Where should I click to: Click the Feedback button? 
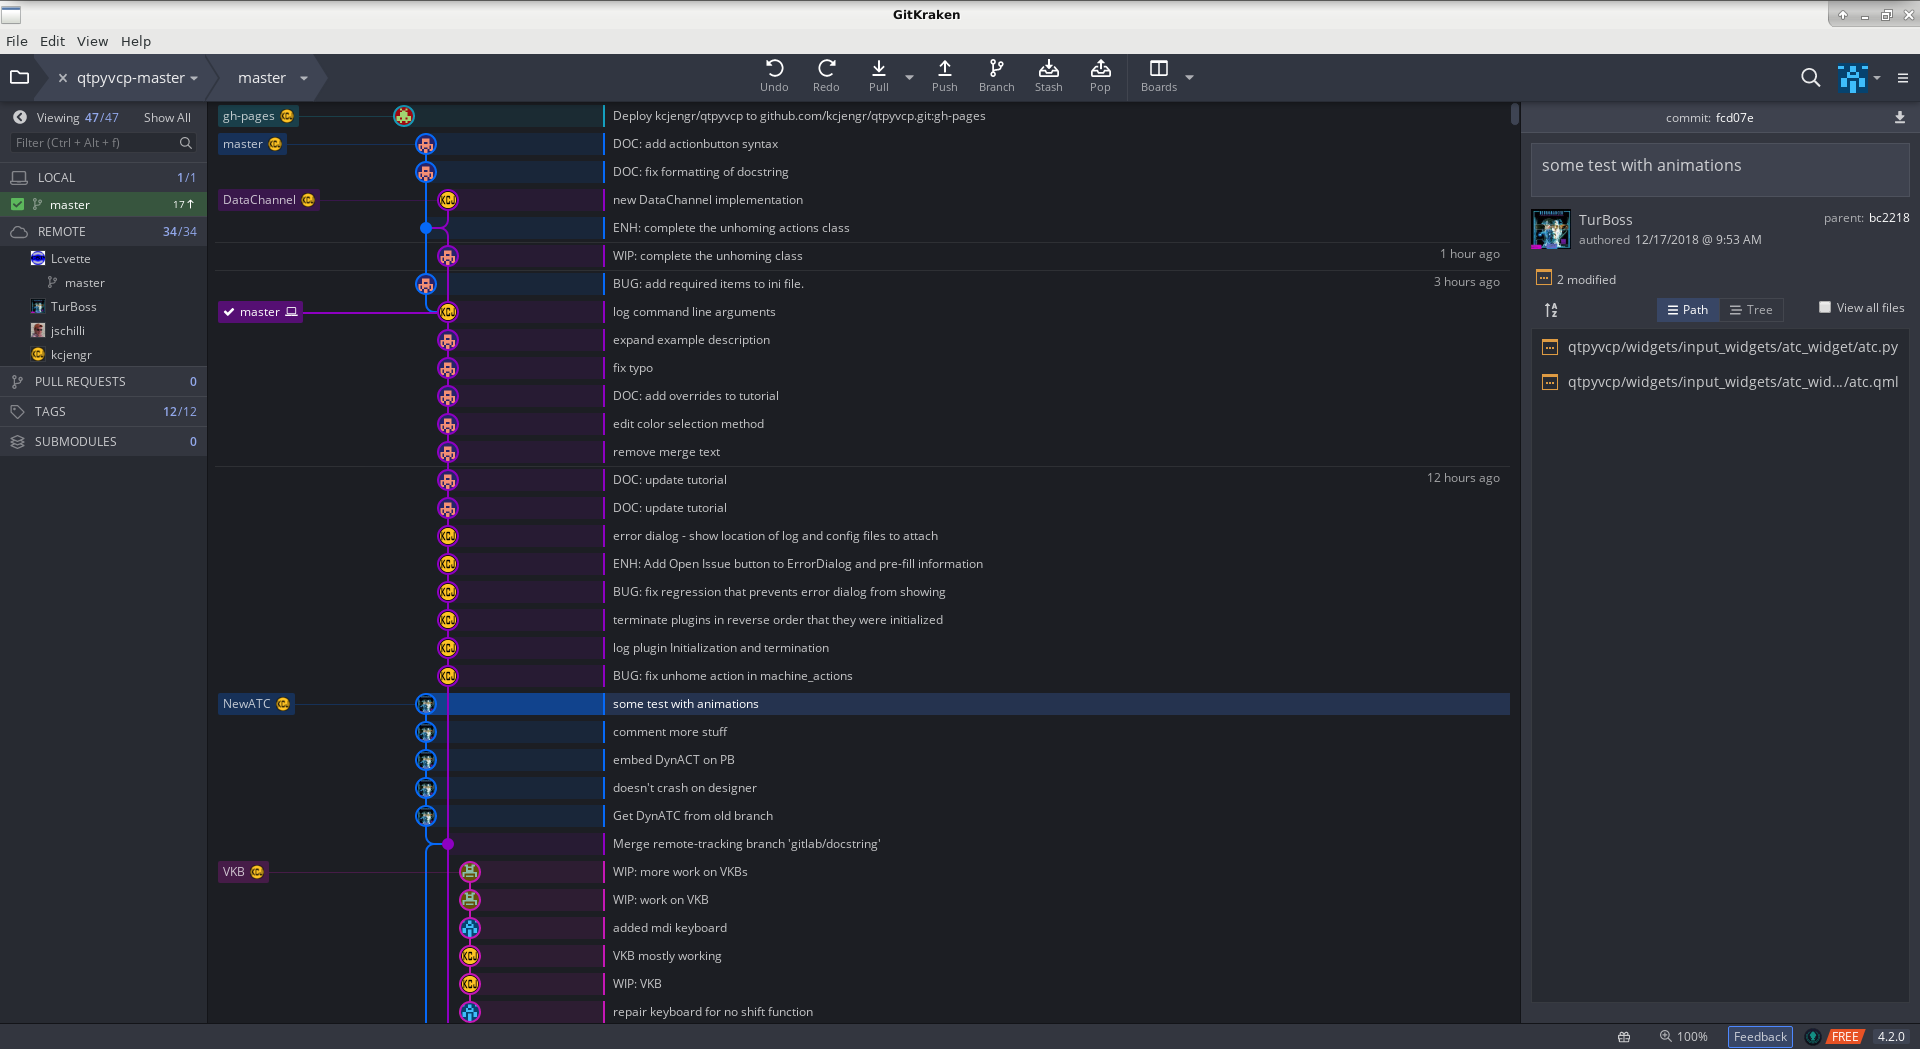tap(1760, 1037)
